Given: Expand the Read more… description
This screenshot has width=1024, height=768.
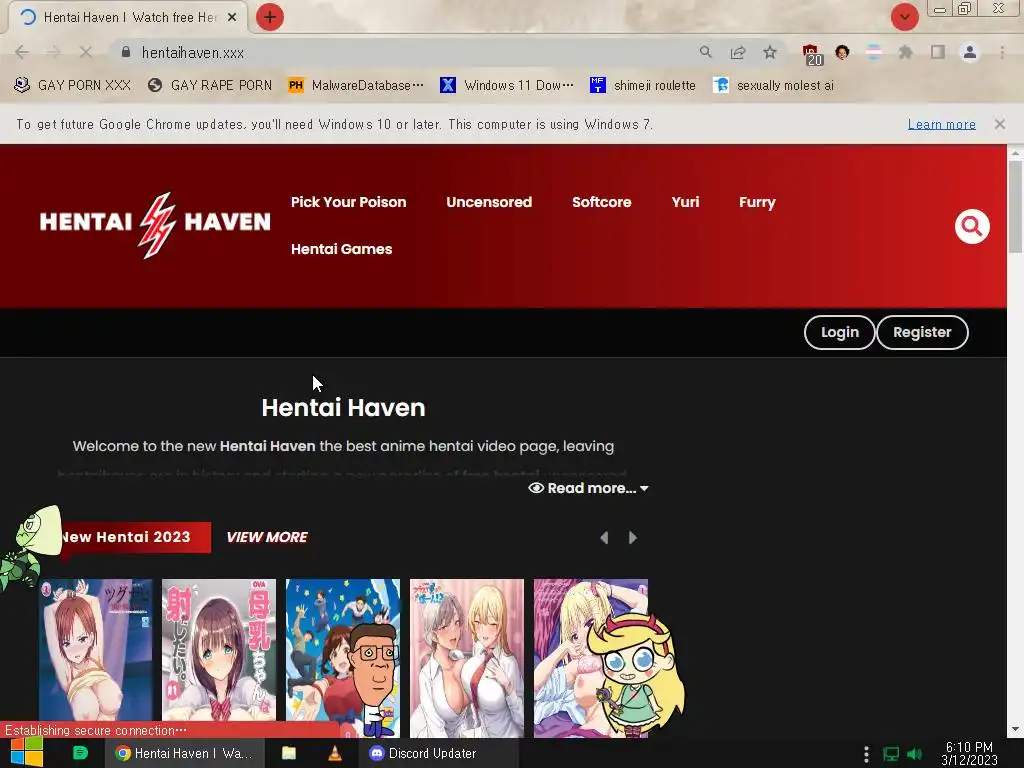Looking at the screenshot, I should coord(588,488).
